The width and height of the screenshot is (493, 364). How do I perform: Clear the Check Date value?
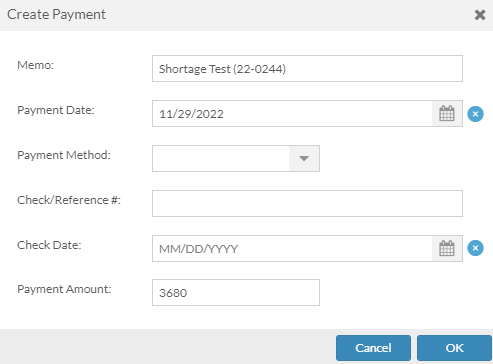pyautogui.click(x=475, y=248)
